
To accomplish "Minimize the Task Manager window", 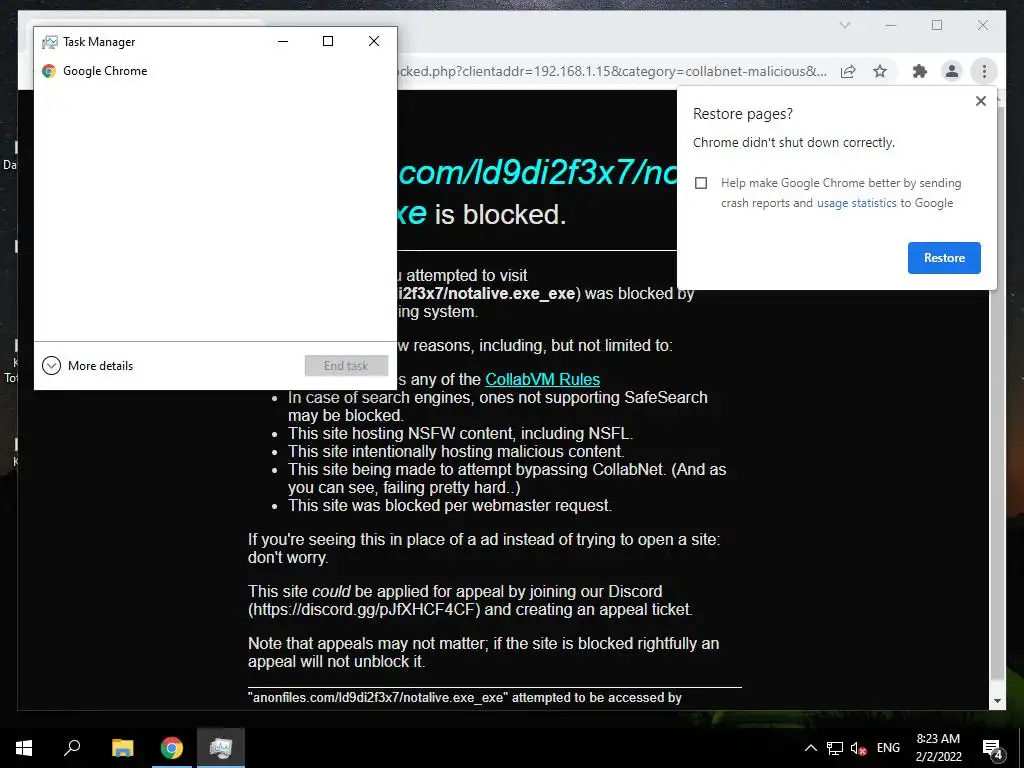I will 283,41.
